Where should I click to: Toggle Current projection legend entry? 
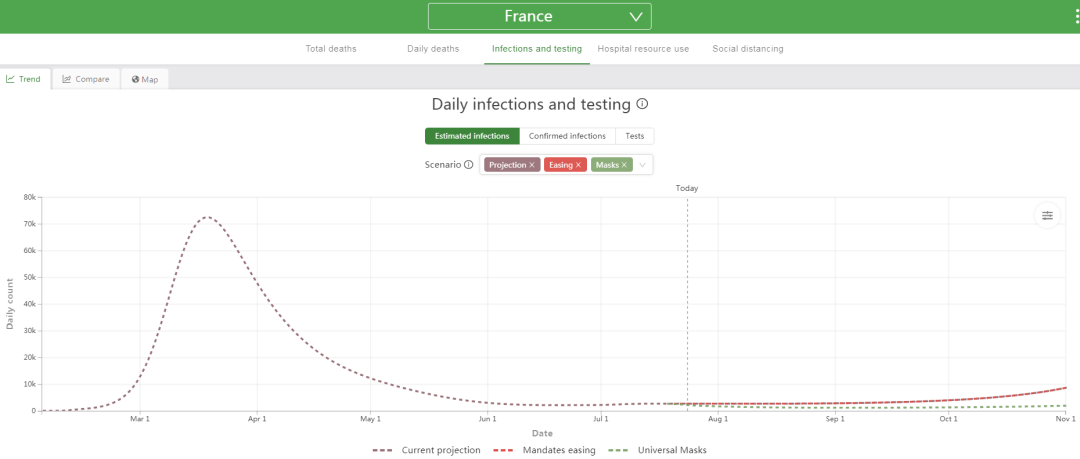pos(426,450)
